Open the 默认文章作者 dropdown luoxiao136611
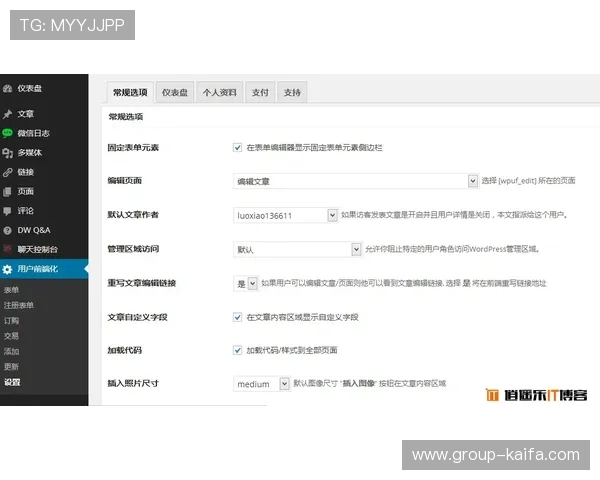This screenshot has width=600, height=480. point(285,215)
